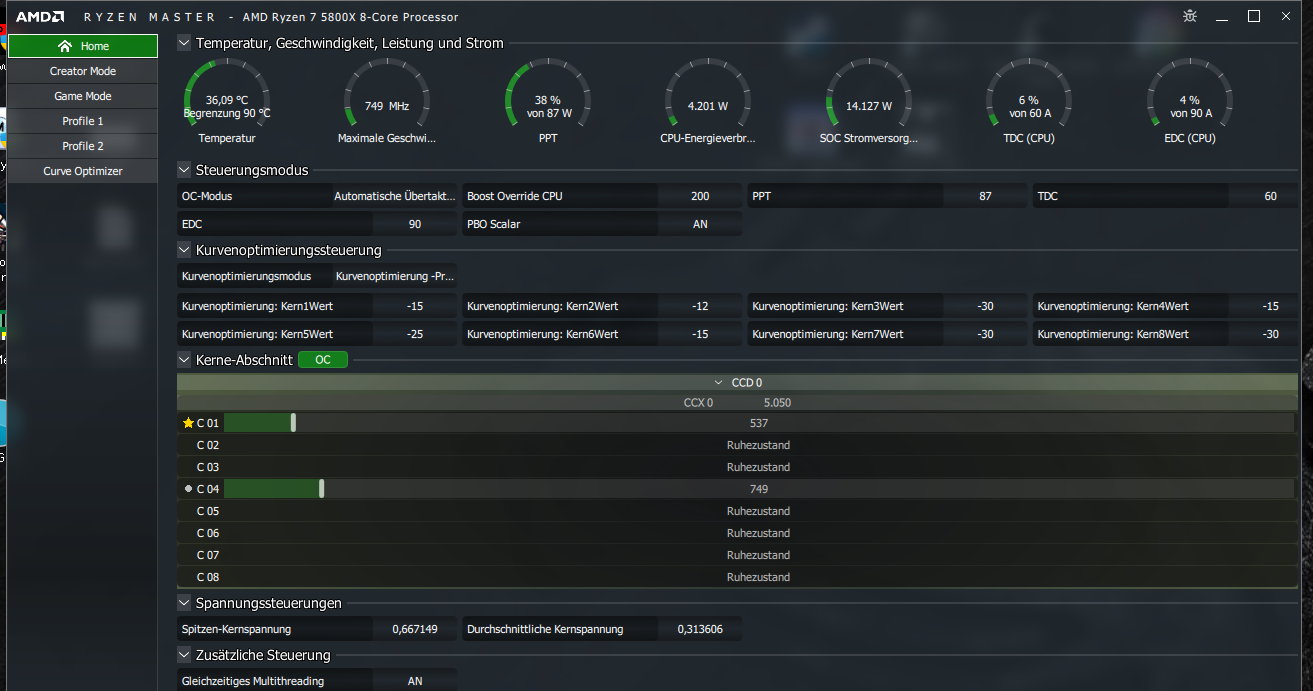
Task: Click Boost Override CPU value 200
Action: (700, 196)
